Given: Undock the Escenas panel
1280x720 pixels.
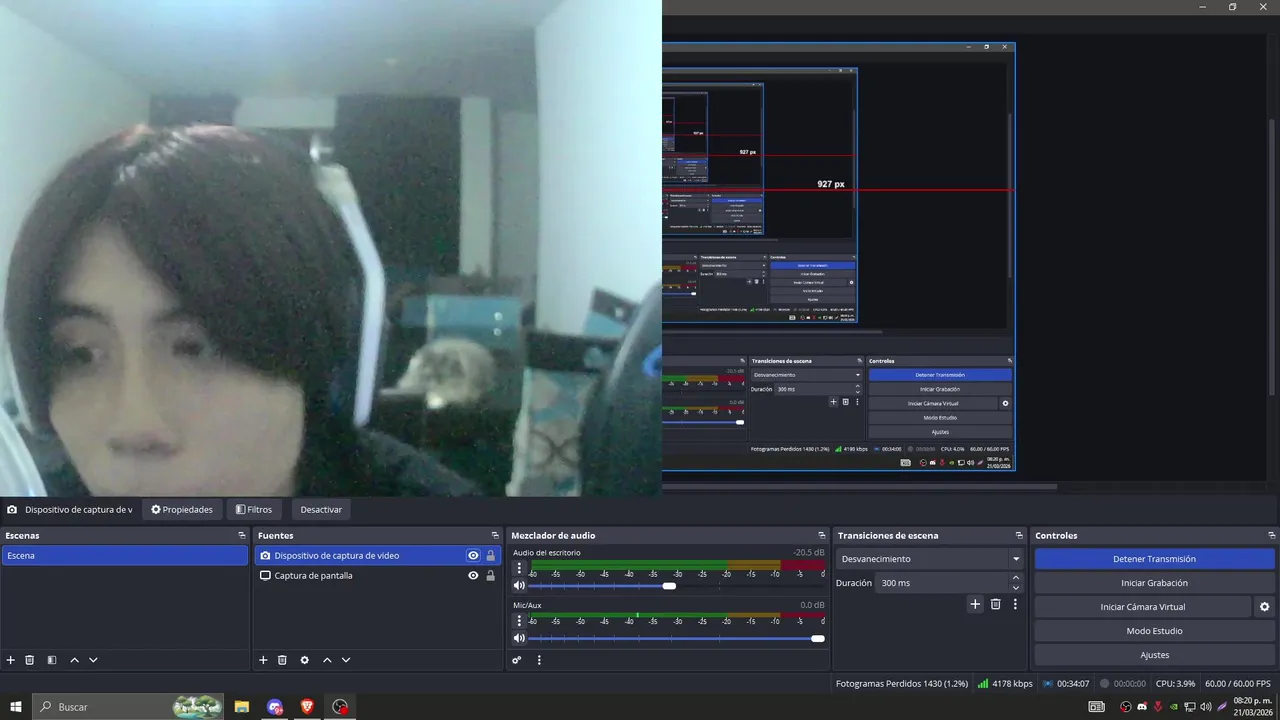Looking at the screenshot, I should point(241,536).
